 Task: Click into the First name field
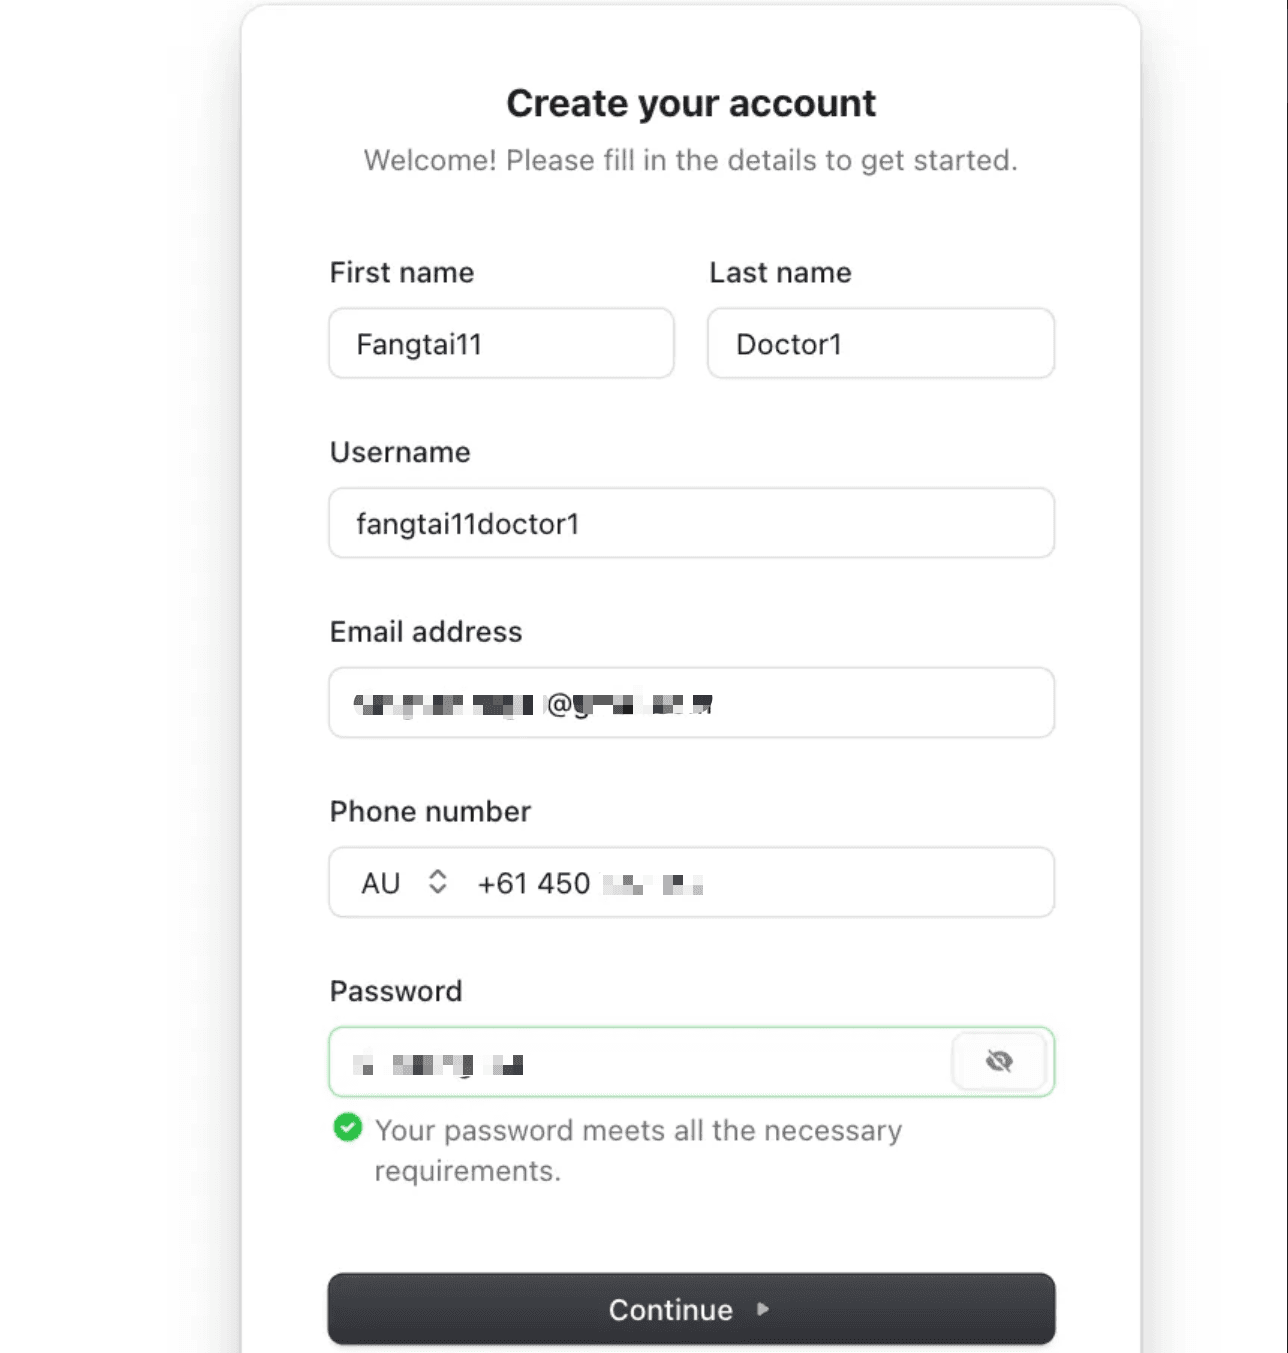(500, 344)
